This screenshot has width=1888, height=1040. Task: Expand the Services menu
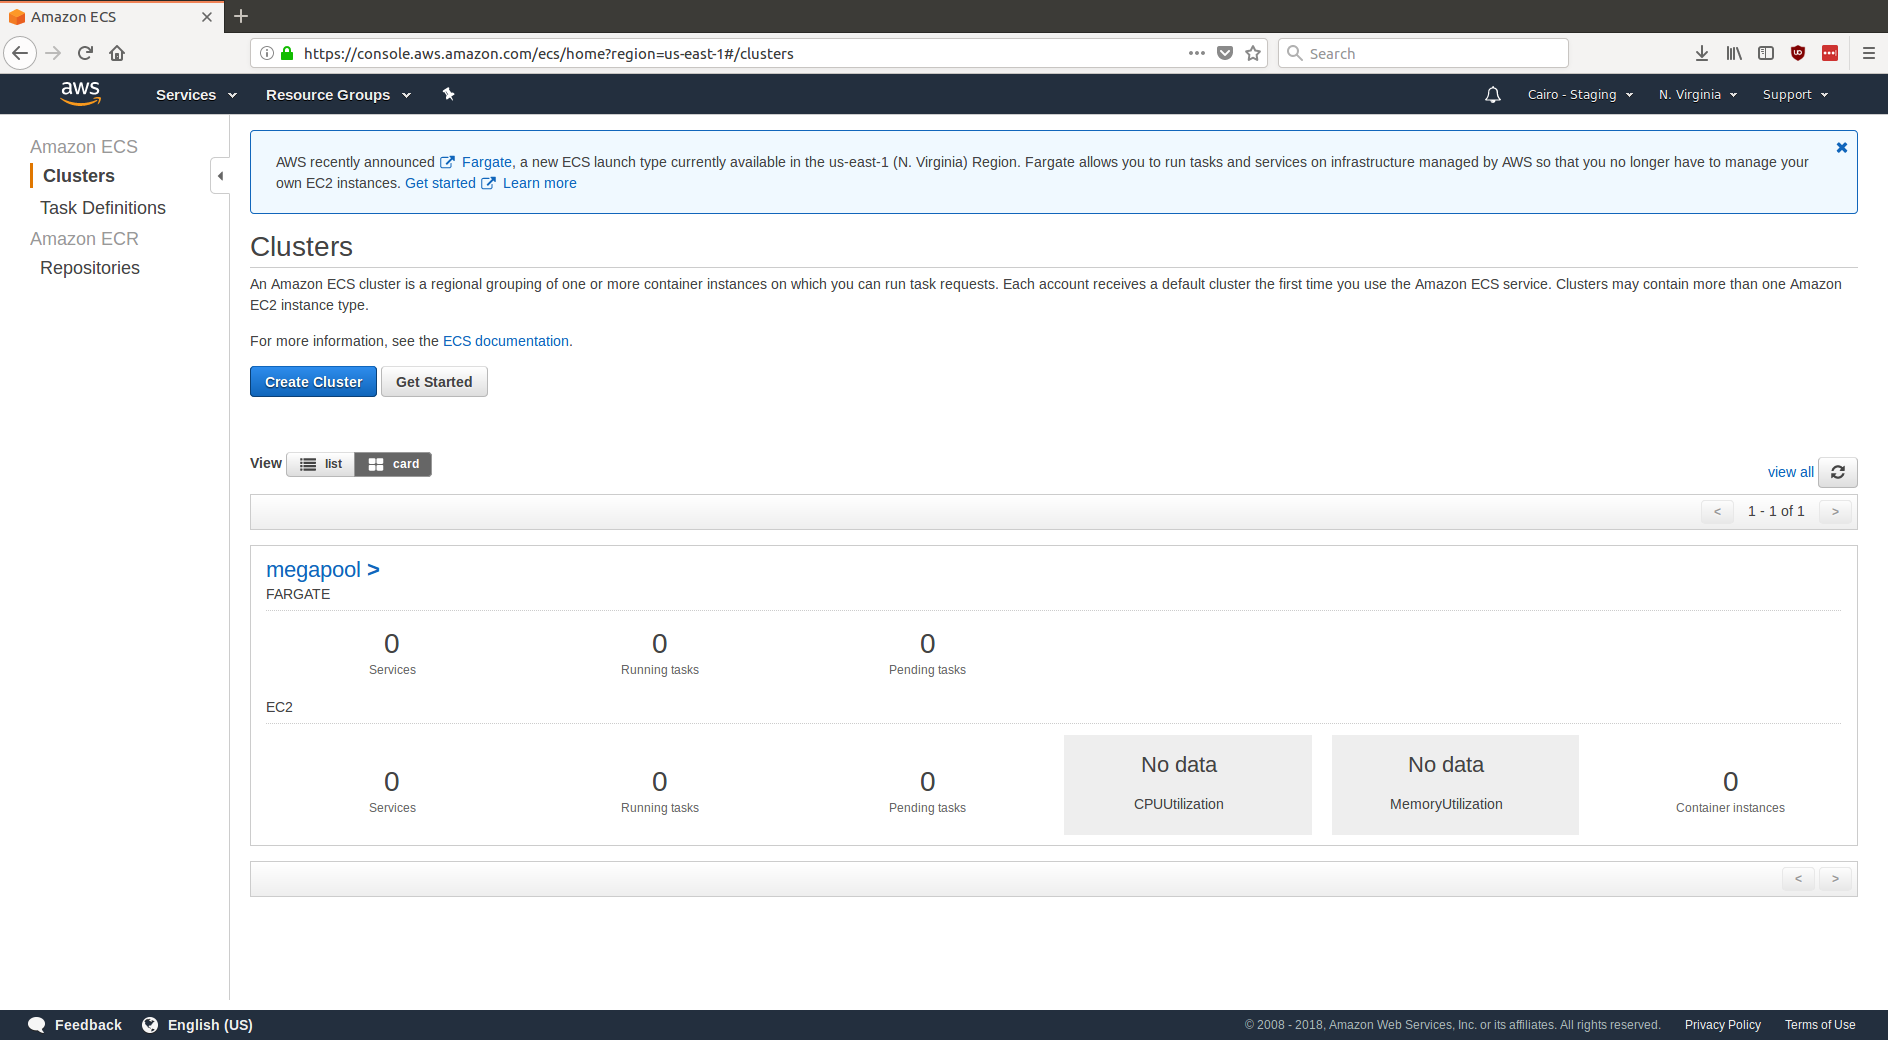[196, 95]
